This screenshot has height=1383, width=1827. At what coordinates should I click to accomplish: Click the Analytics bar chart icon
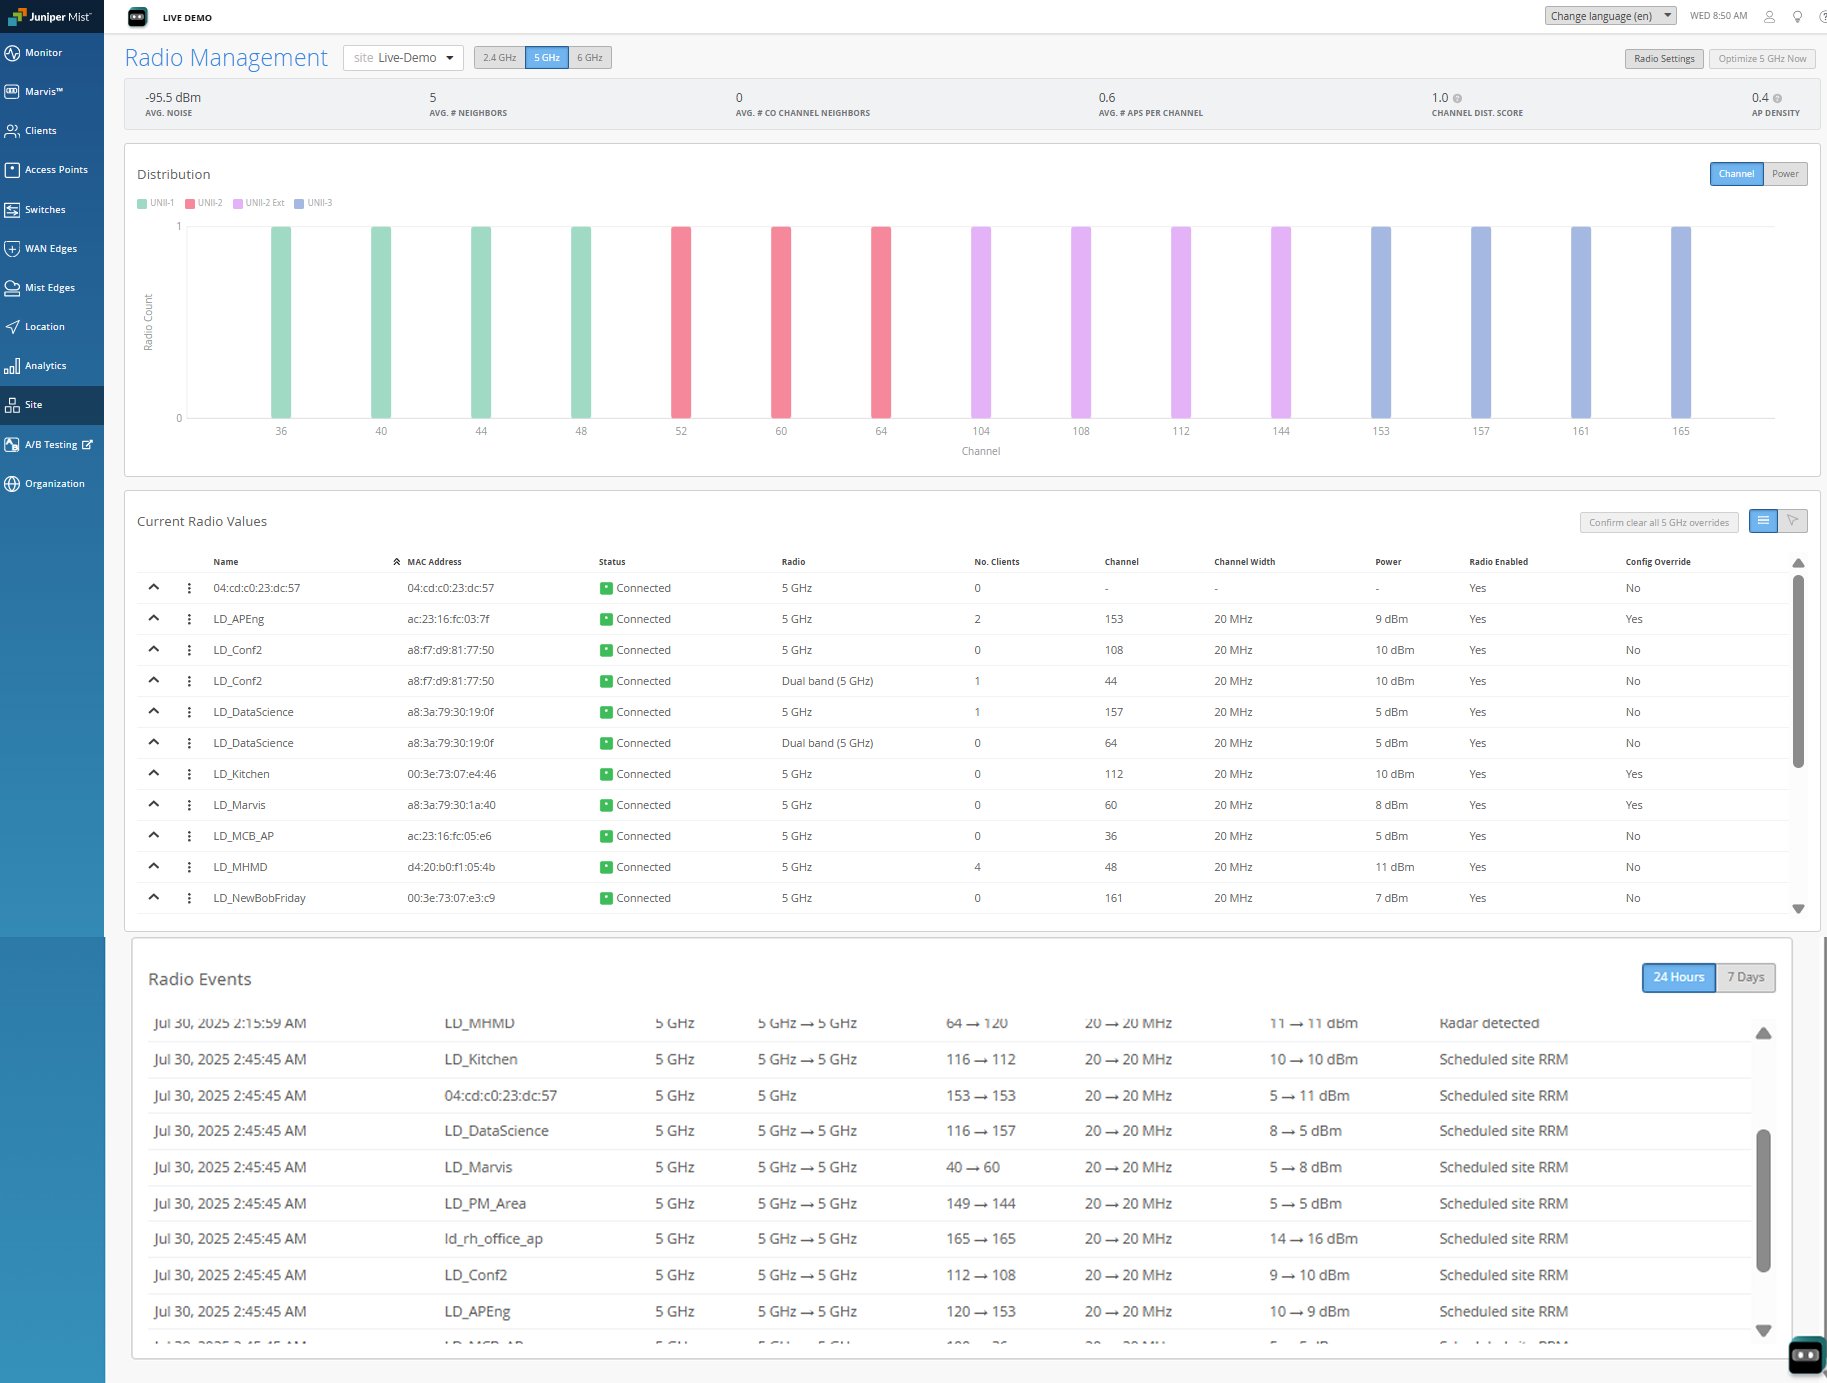click(12, 366)
